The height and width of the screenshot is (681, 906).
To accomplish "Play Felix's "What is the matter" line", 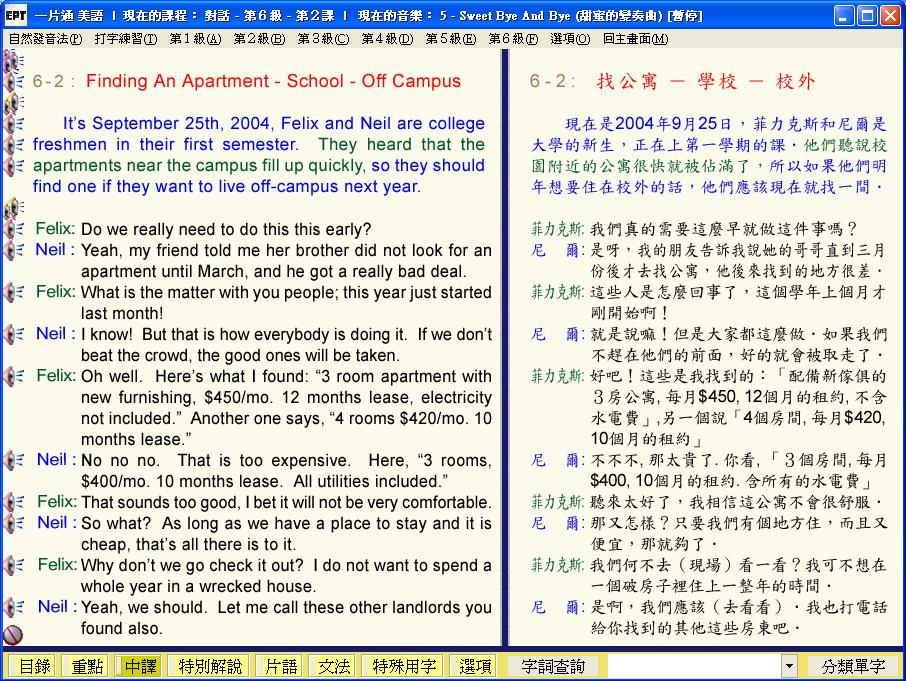I will 14,292.
